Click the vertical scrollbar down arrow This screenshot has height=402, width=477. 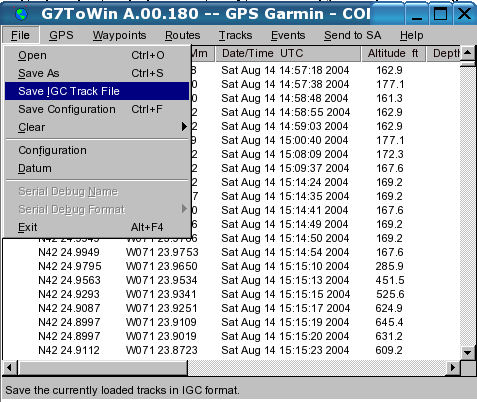[x=468, y=353]
